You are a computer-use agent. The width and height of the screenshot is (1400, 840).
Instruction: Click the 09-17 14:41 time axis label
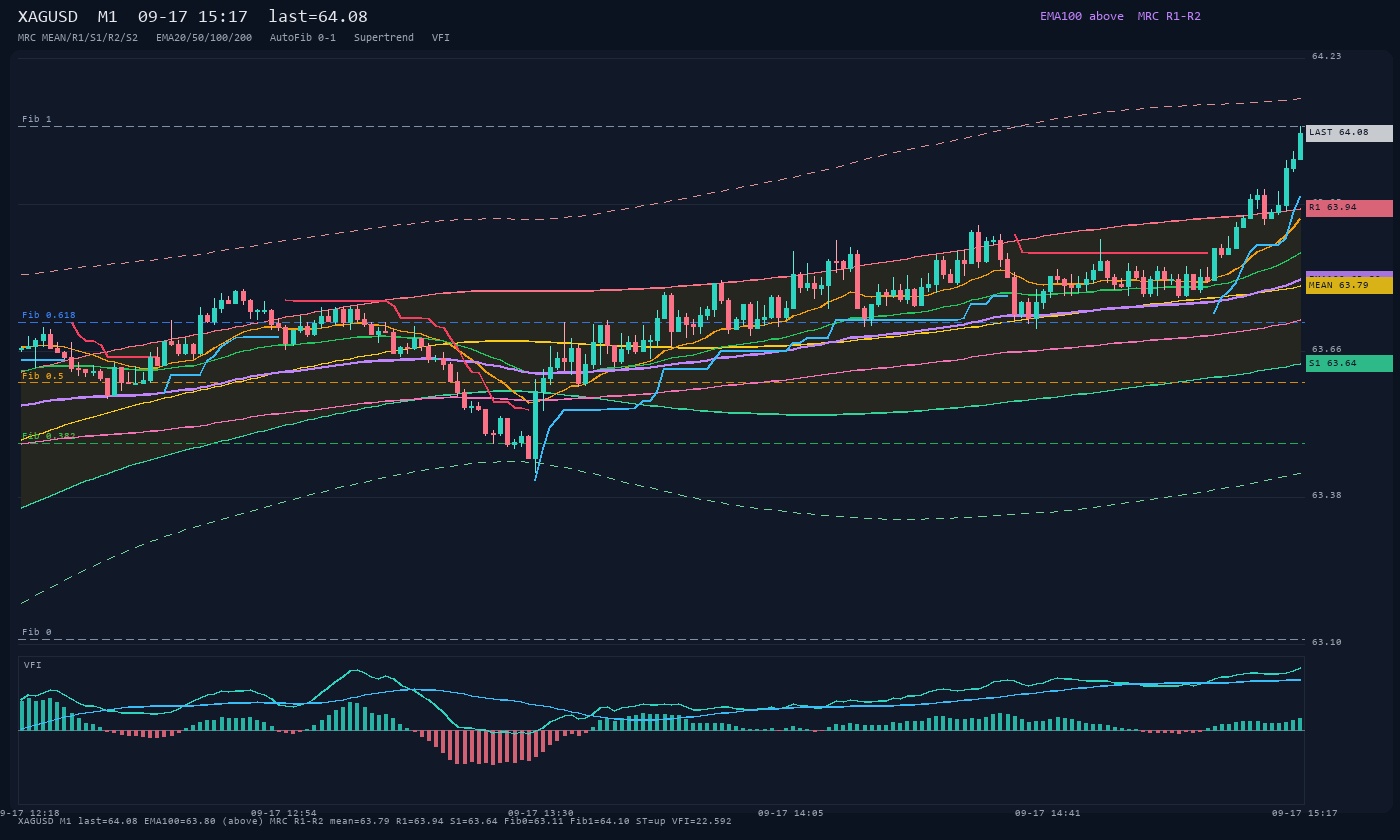1047,813
